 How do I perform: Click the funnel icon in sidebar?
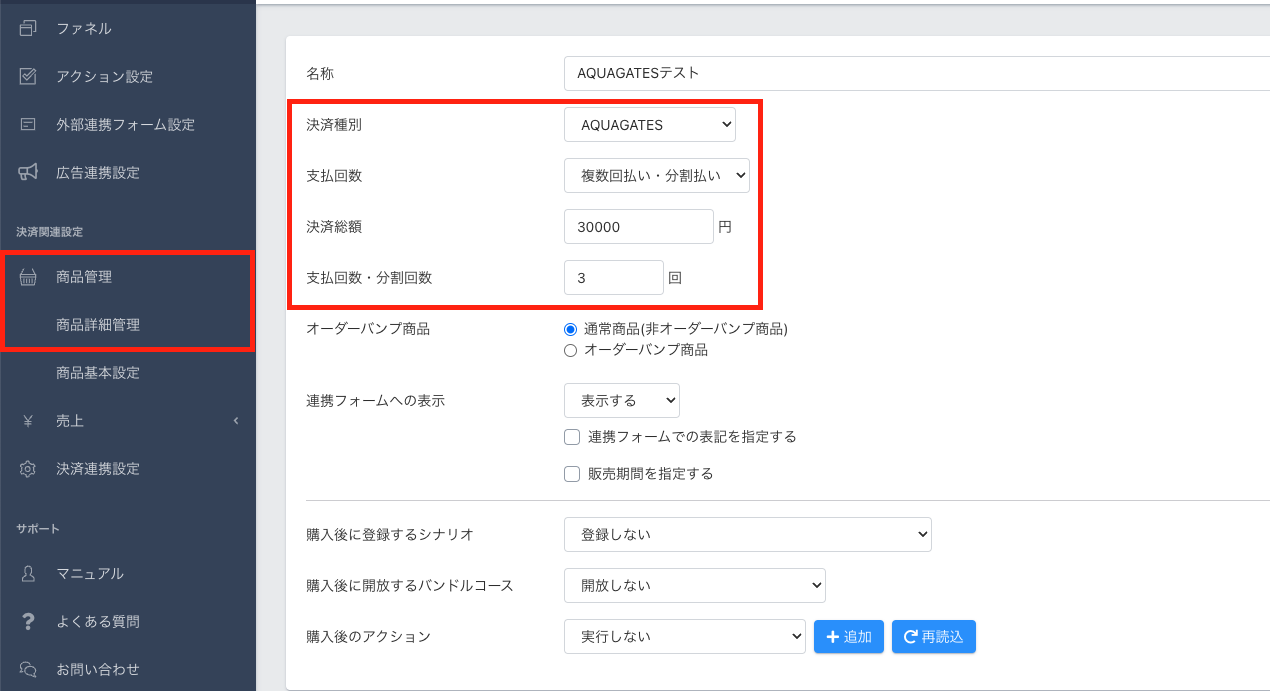(28, 28)
